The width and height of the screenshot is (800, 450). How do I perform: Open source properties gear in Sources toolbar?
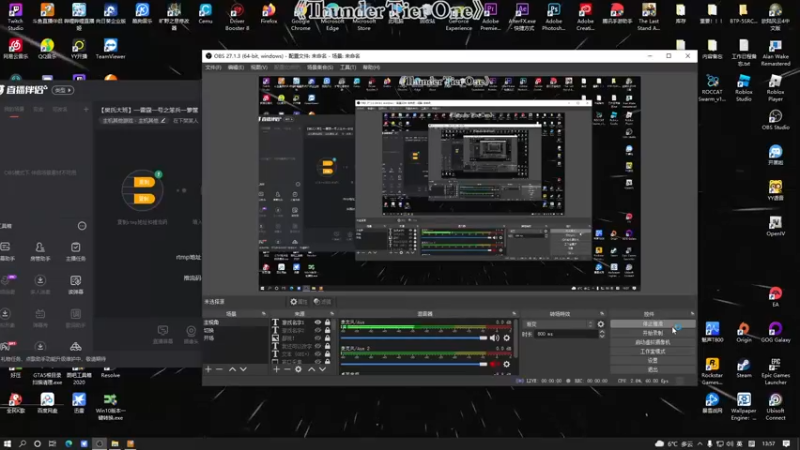298,369
